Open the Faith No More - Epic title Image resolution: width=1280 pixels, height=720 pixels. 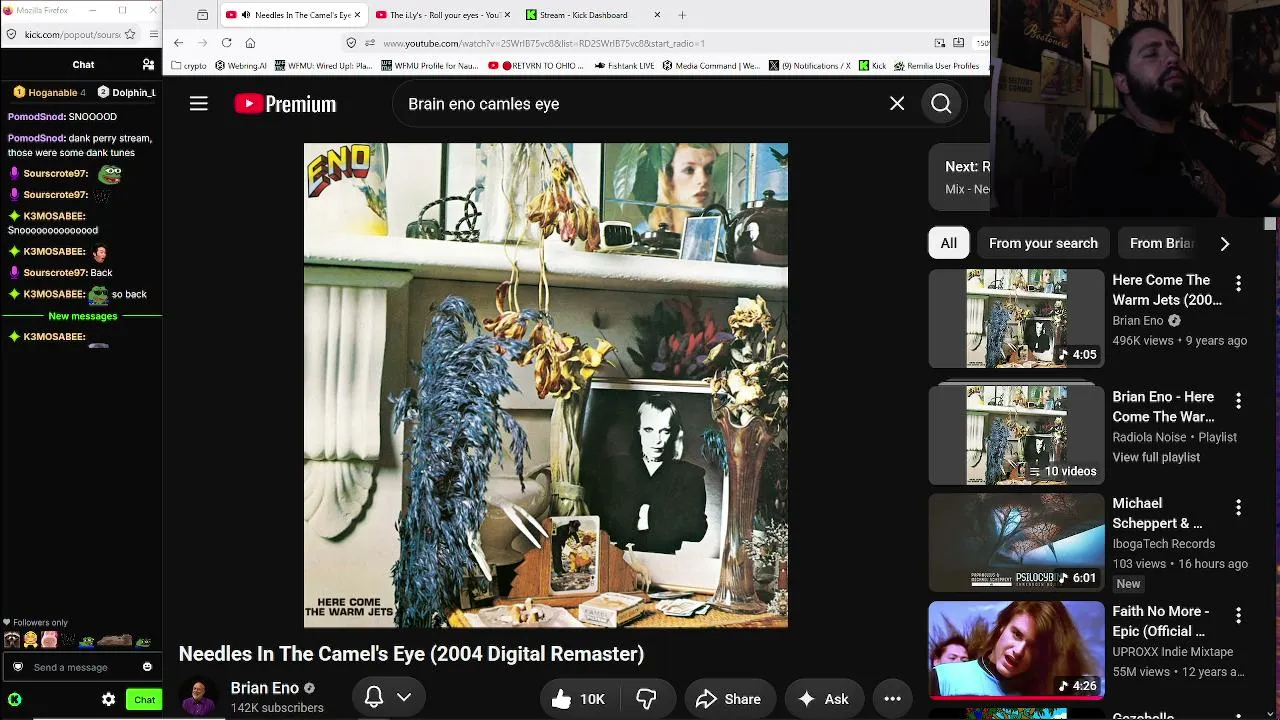(x=1162, y=621)
